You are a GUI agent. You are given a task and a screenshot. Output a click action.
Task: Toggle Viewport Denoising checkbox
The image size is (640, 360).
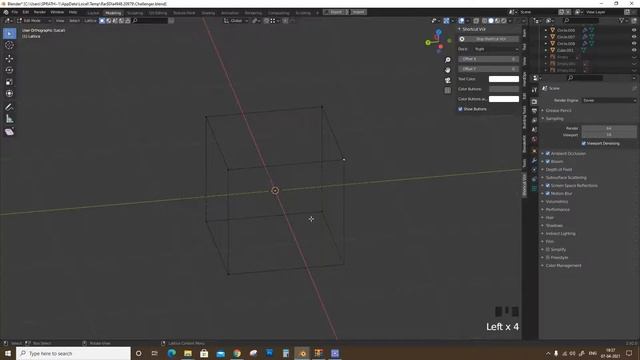[x=584, y=144]
